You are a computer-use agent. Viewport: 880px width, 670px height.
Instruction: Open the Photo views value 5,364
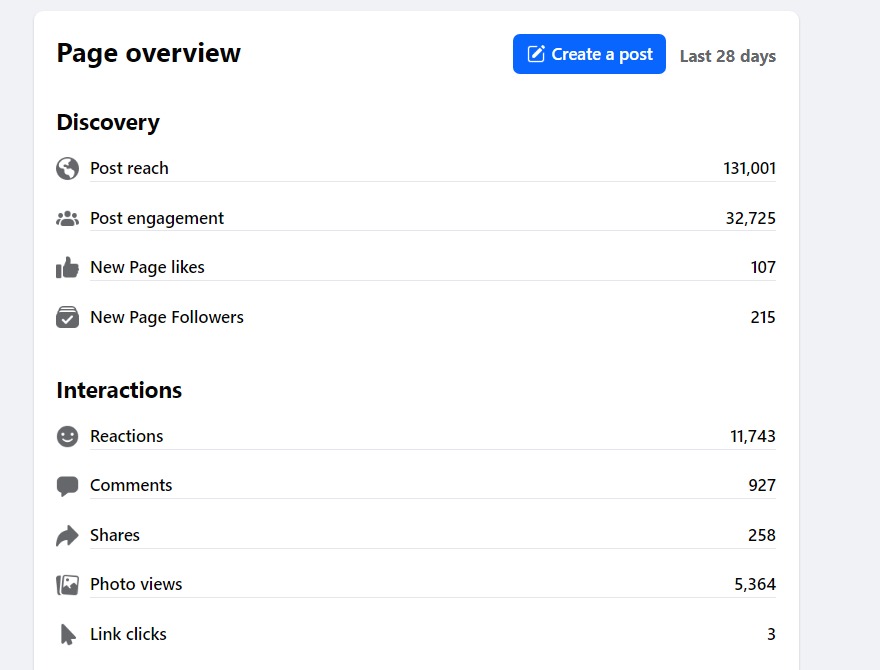pyautogui.click(x=755, y=585)
